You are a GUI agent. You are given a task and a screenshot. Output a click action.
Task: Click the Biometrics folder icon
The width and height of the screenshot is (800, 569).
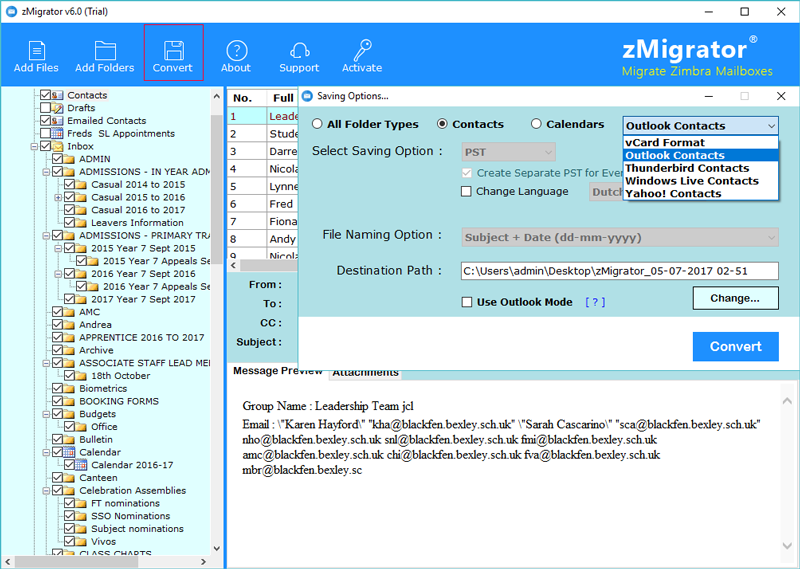[70, 388]
